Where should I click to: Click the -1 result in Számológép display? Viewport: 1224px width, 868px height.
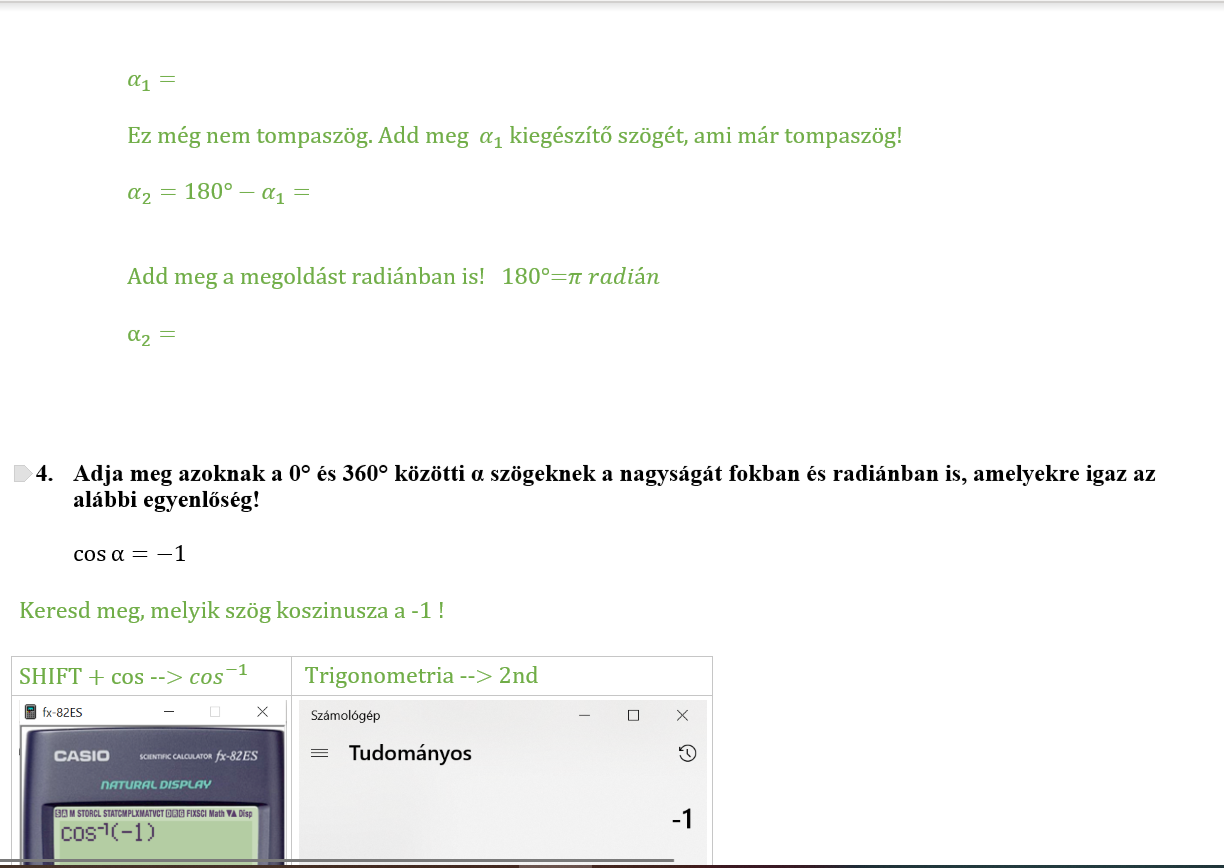coord(681,820)
